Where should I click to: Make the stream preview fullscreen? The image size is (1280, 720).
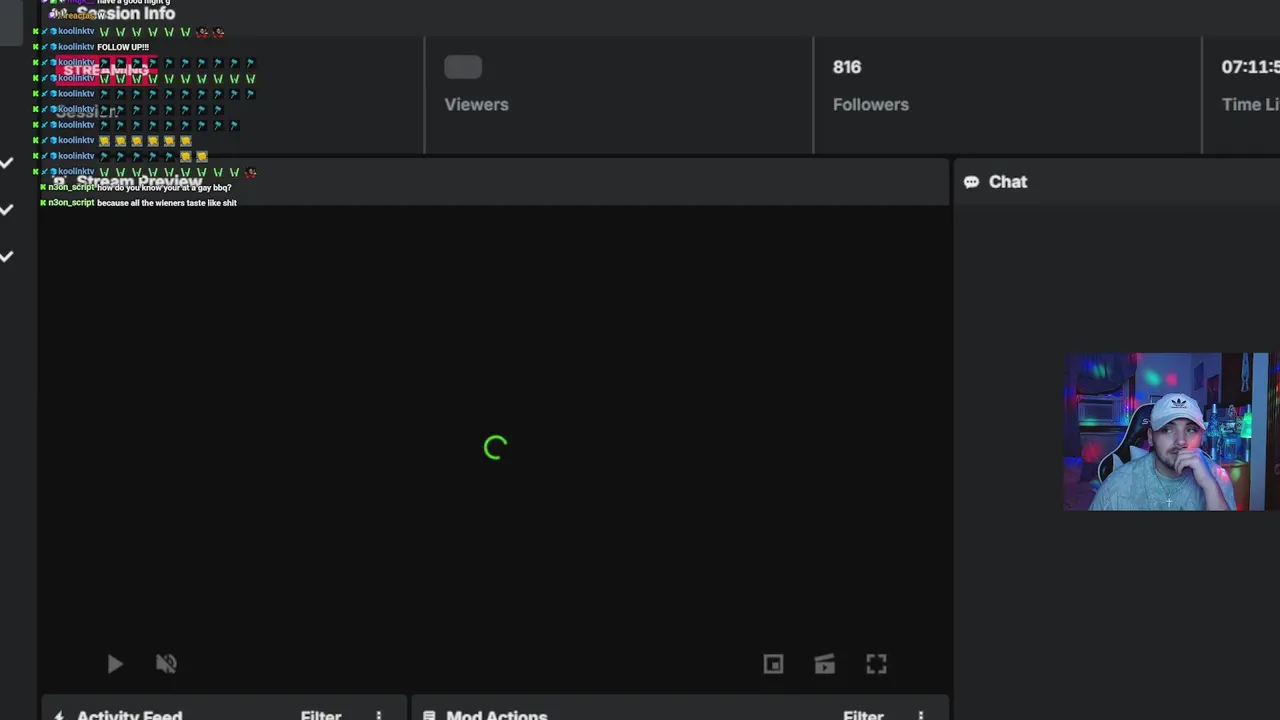876,664
